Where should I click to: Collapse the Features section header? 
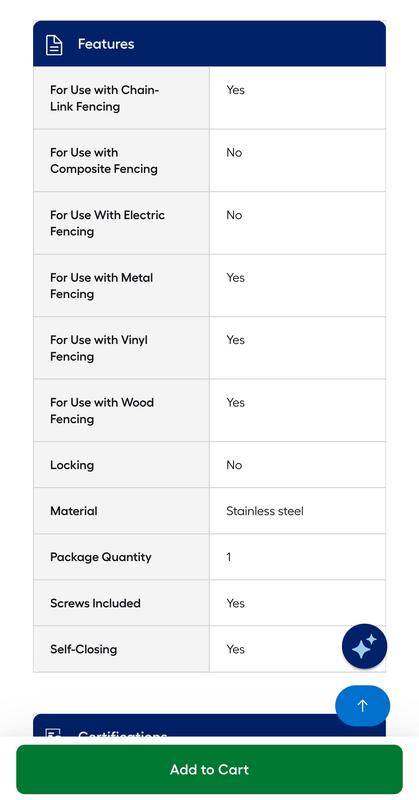pyautogui.click(x=209, y=44)
